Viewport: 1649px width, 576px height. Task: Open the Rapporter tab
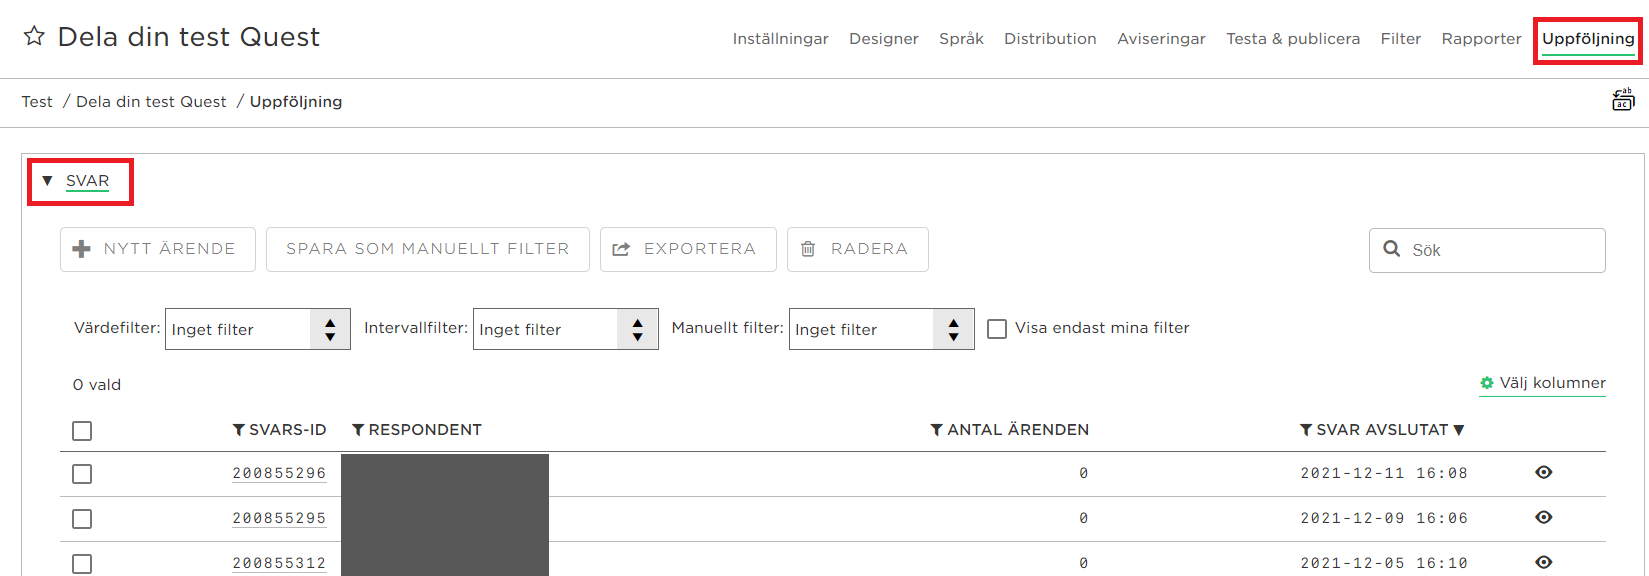tap(1481, 39)
